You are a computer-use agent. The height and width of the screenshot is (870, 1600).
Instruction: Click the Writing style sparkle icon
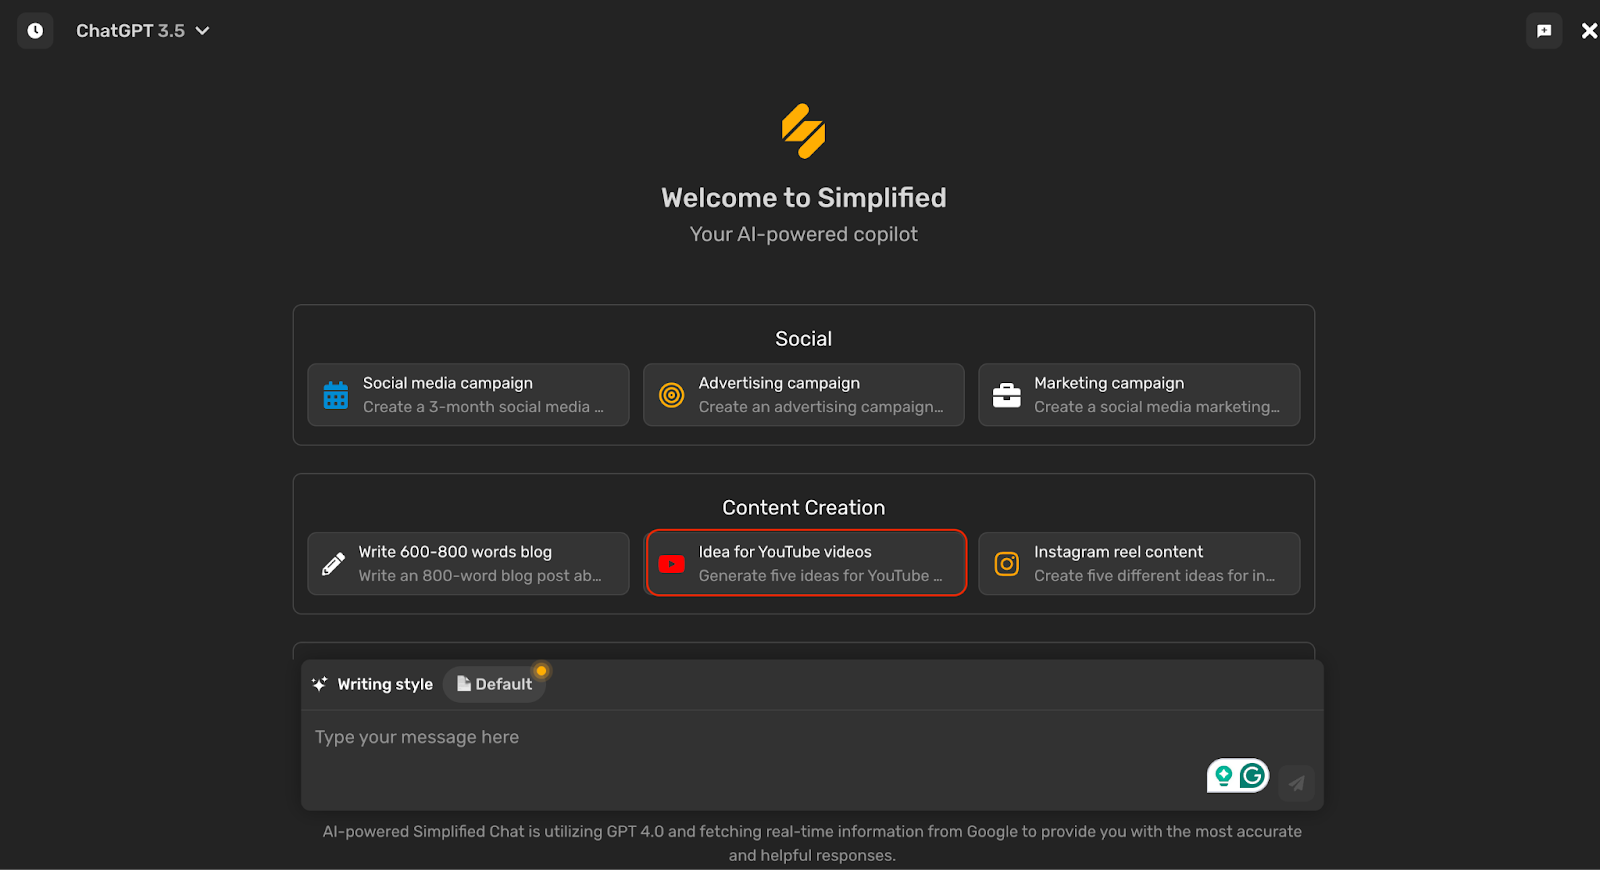[x=320, y=684]
